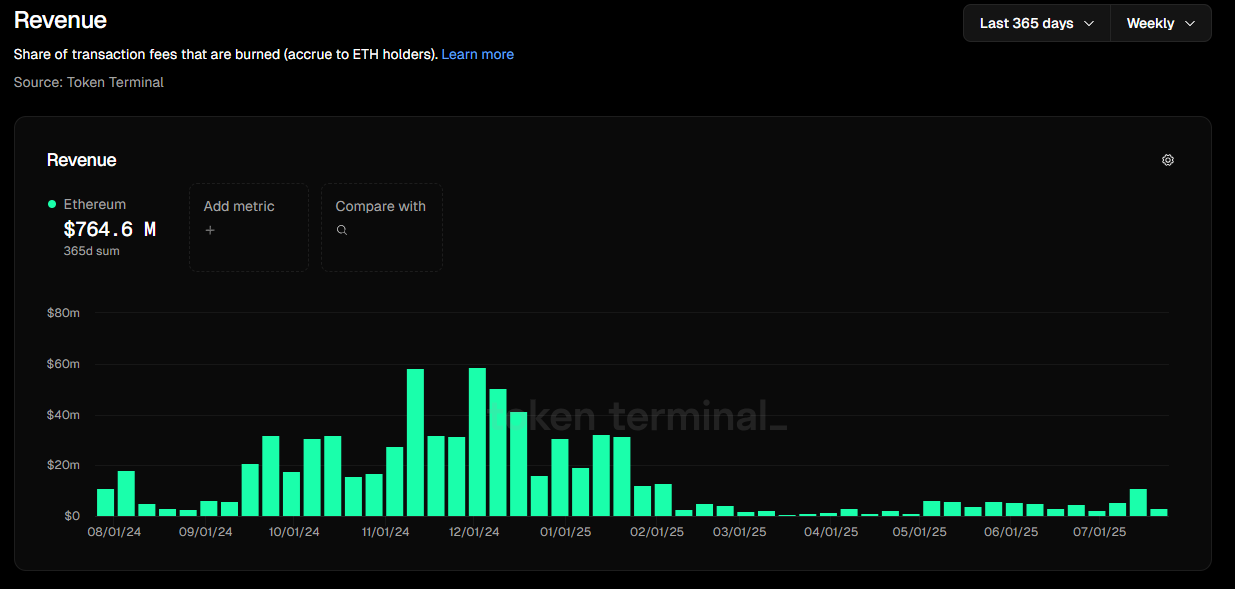Click the search icon under Compare with

(x=342, y=230)
